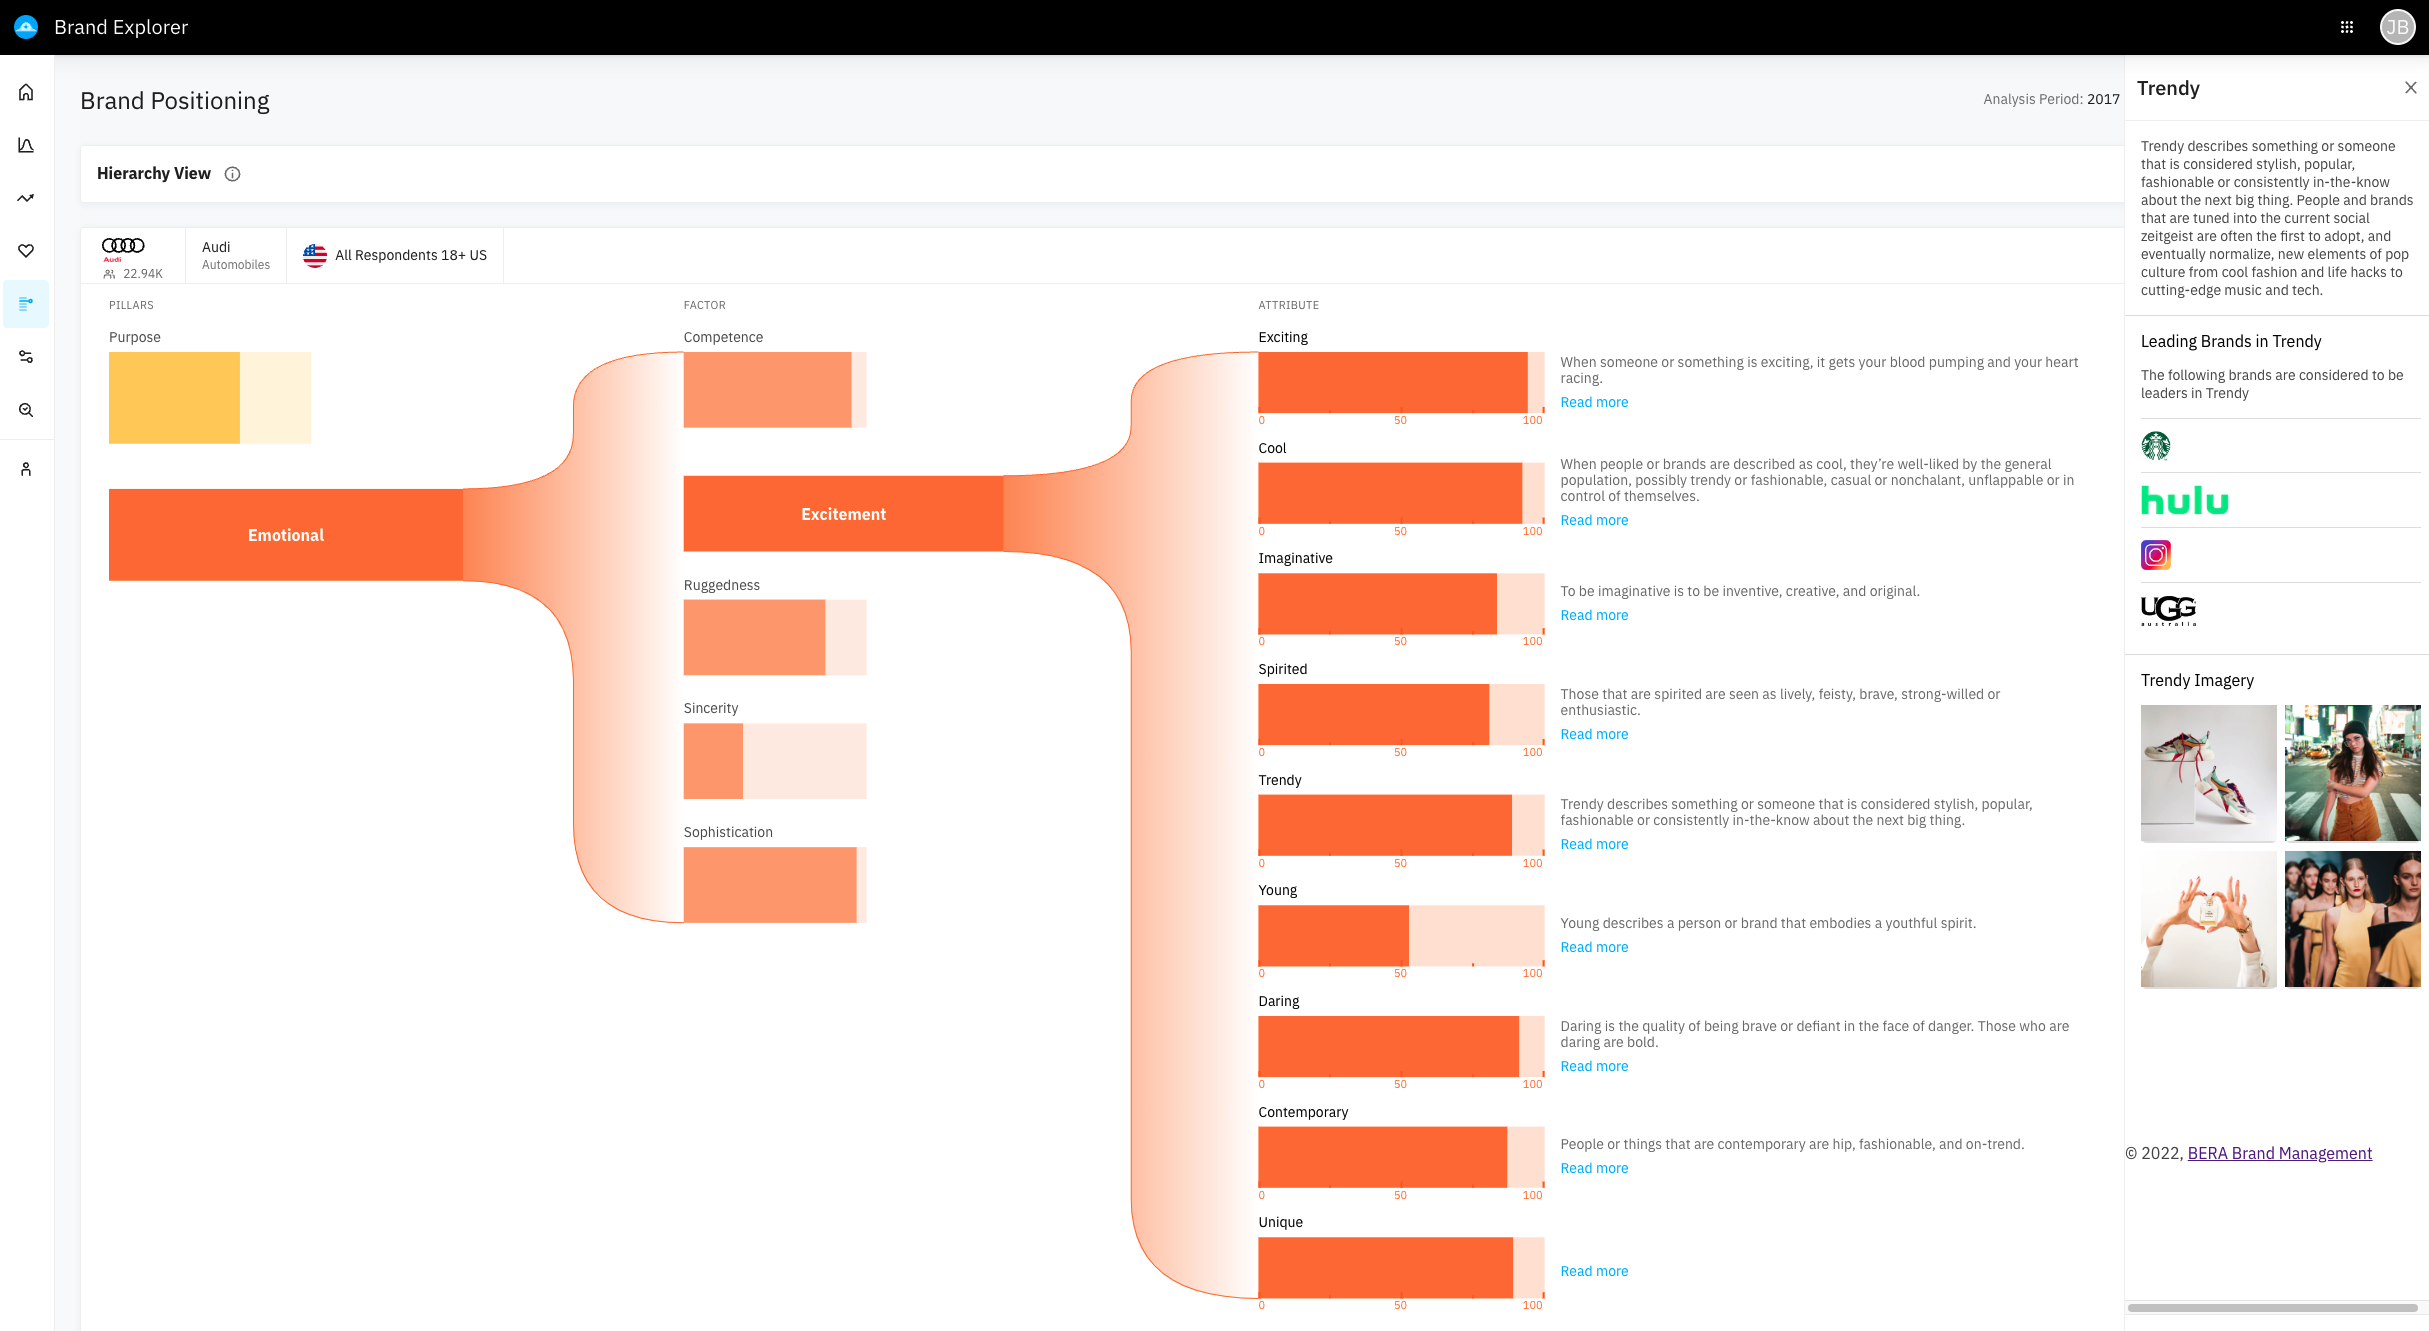Open the sneaker thumbnail in Trendy Imagery
Viewport: 2429px width, 1331px height.
click(2208, 773)
